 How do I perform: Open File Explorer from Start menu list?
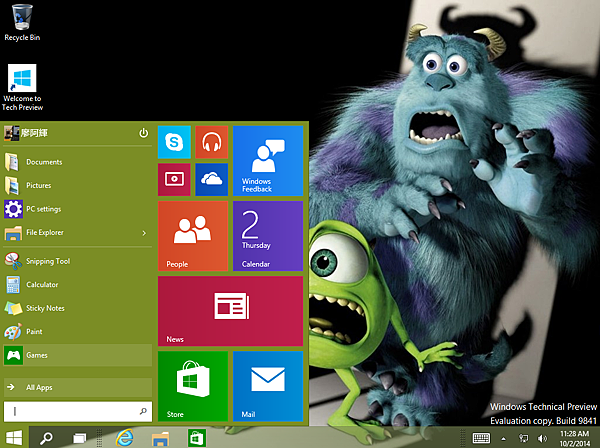(x=78, y=233)
